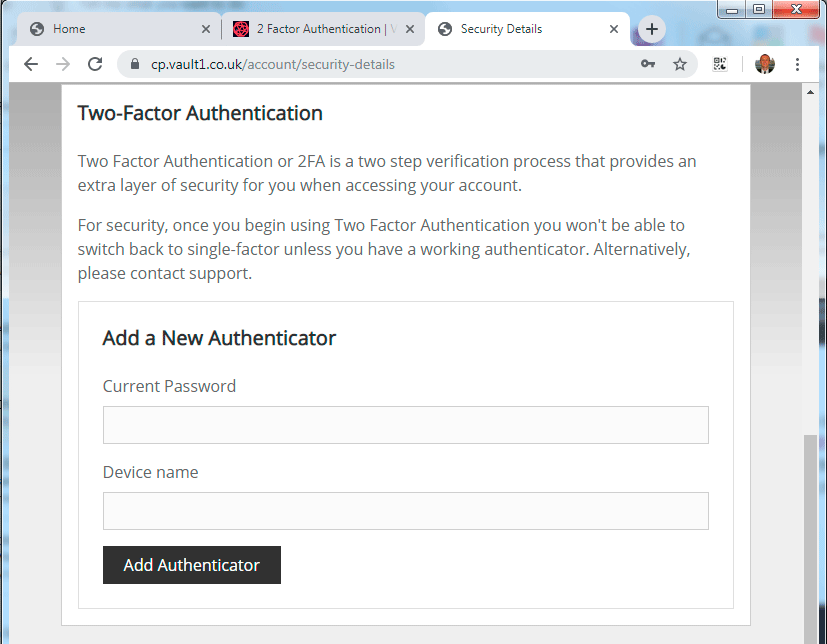Open the saved passwords key icon
This screenshot has width=827, height=644.
[x=648, y=64]
